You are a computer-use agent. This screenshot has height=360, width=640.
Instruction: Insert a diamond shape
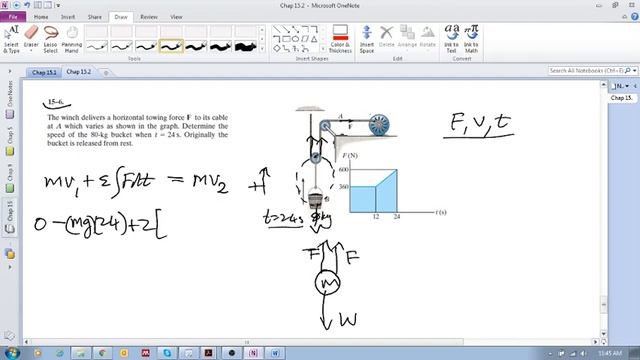tap(277, 49)
